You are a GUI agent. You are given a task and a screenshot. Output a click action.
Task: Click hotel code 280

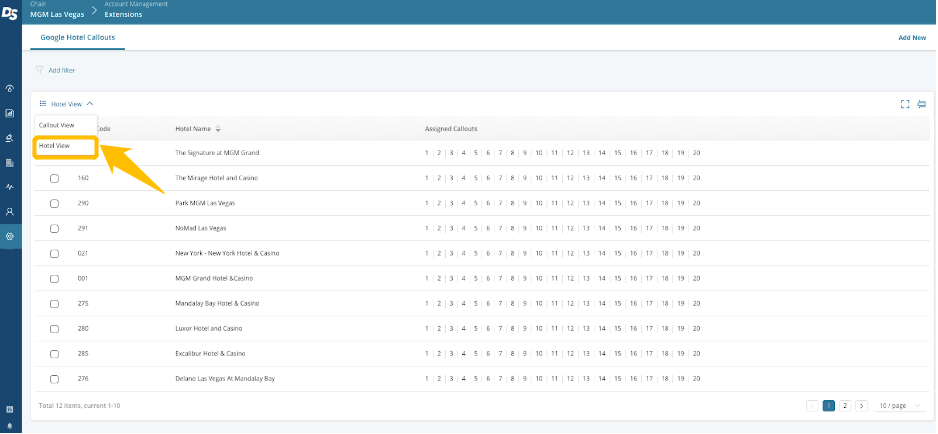[x=83, y=329]
